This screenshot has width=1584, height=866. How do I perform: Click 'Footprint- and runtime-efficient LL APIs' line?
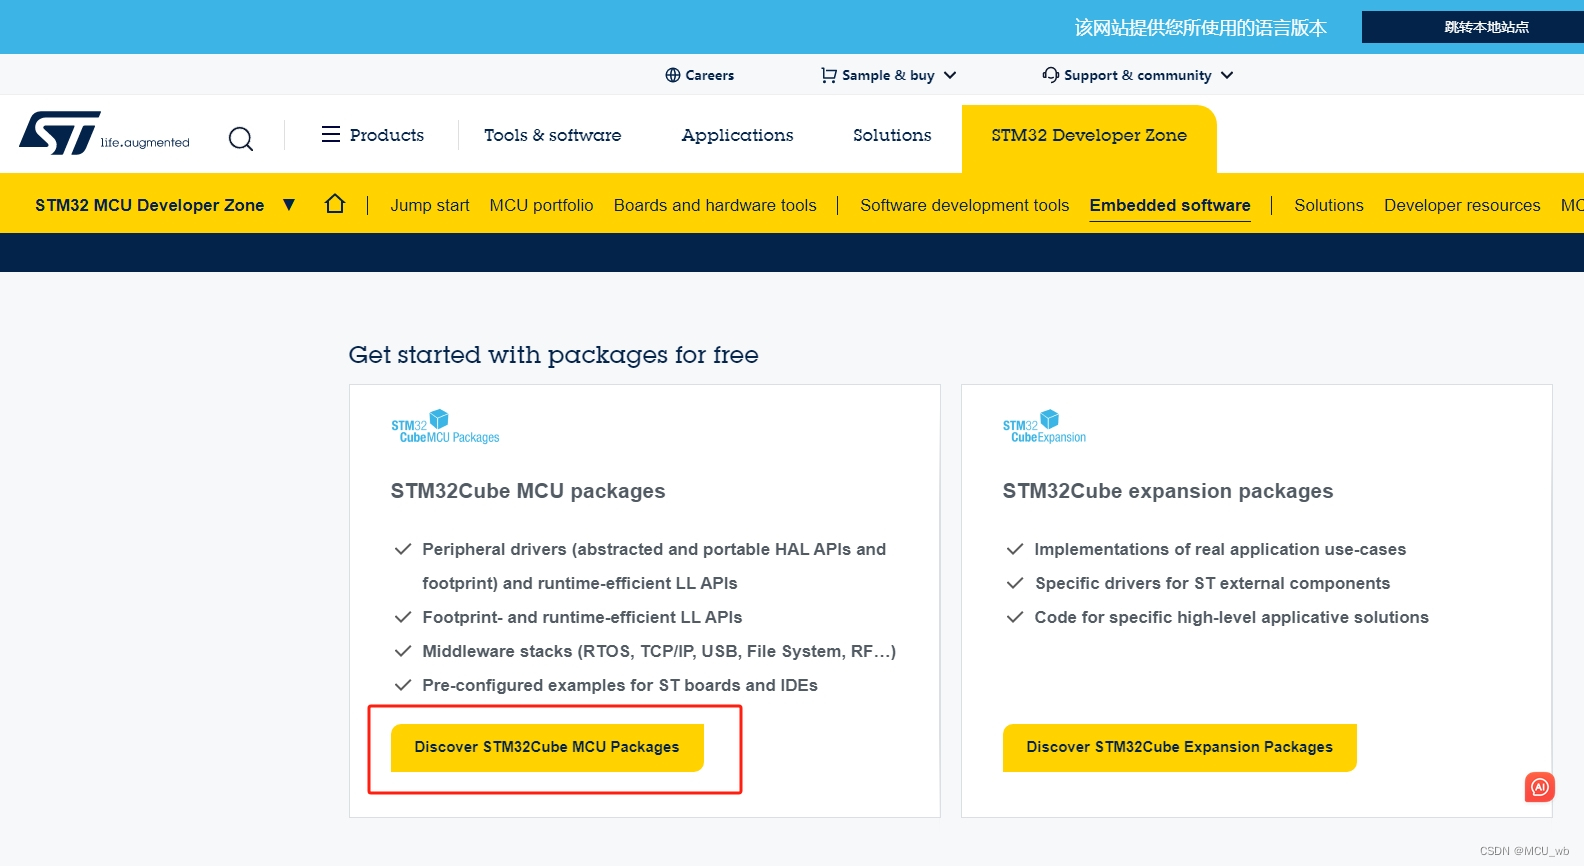[582, 617]
